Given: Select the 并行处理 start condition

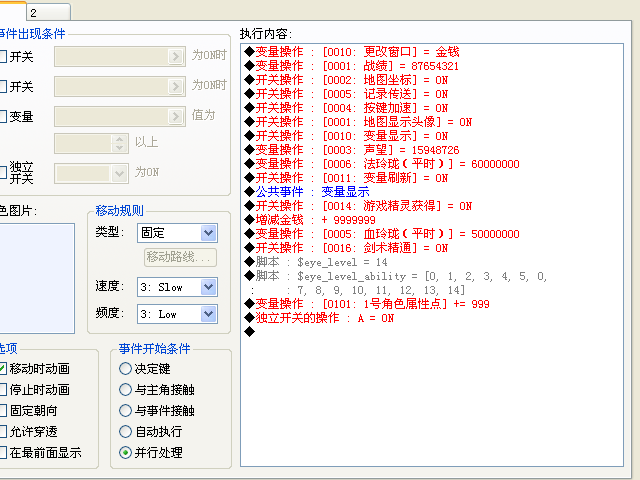Looking at the screenshot, I should pos(125,453).
